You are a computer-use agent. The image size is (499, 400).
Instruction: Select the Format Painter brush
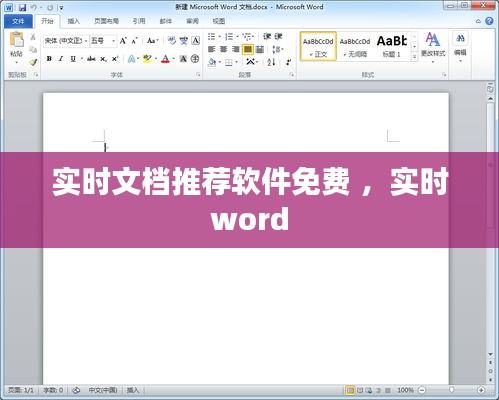(x=33, y=62)
